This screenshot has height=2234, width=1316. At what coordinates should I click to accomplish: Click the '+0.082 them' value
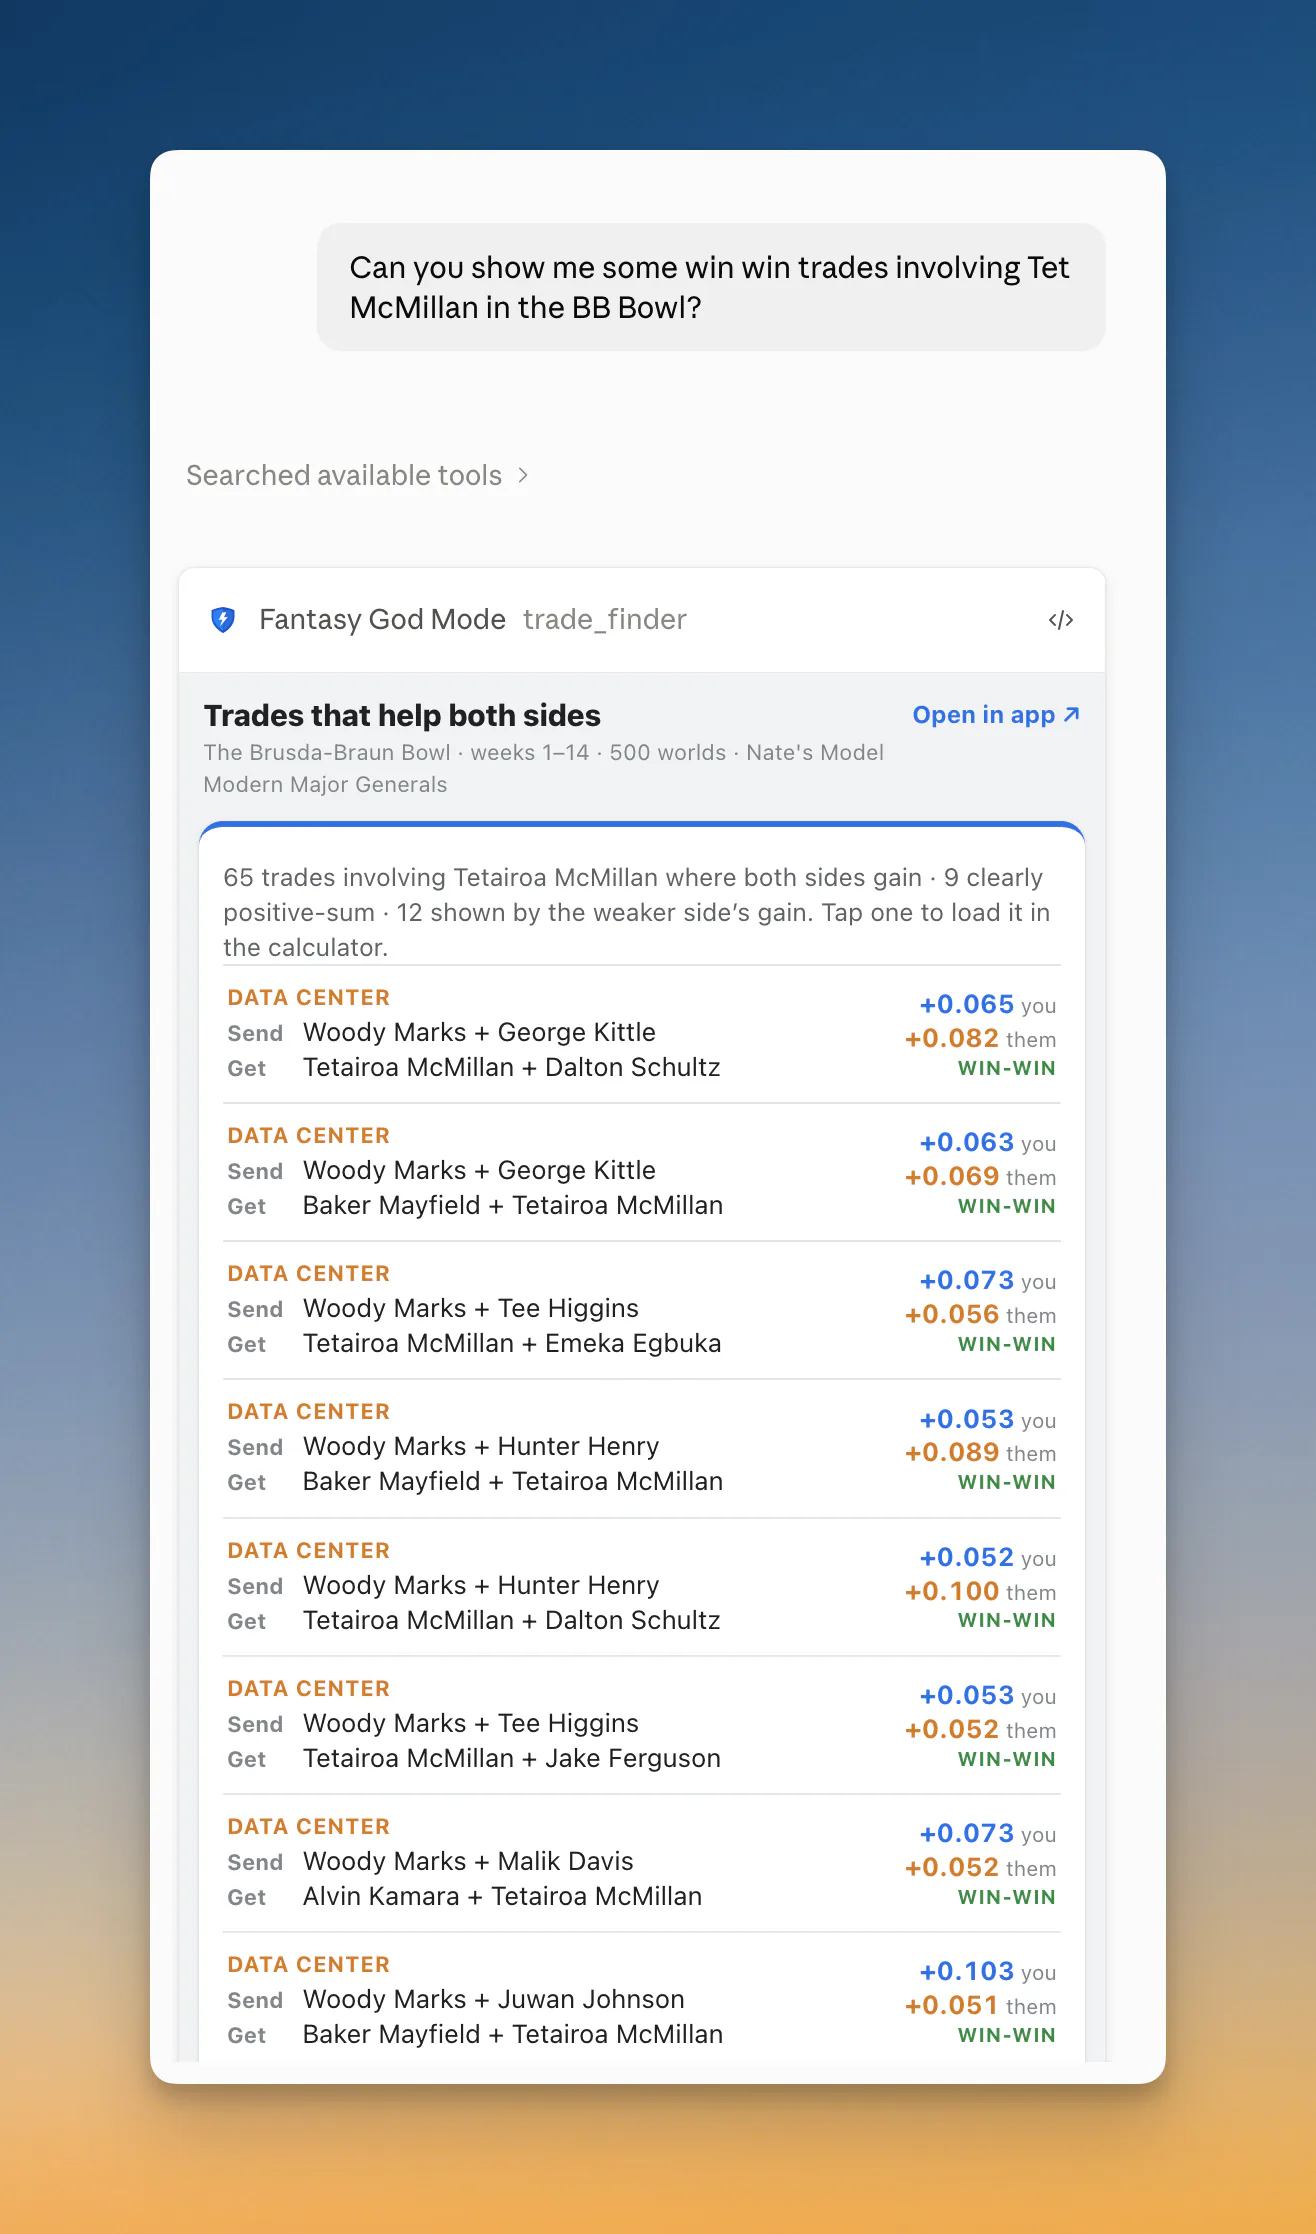tap(980, 1038)
